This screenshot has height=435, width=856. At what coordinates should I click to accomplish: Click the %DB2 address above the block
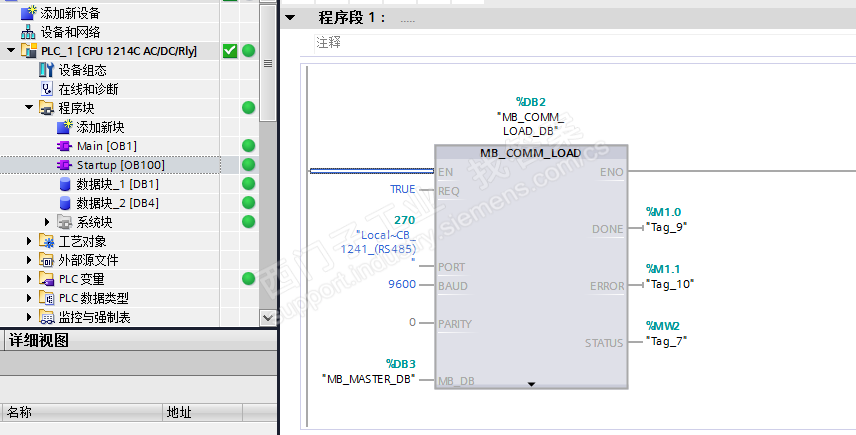click(531, 102)
